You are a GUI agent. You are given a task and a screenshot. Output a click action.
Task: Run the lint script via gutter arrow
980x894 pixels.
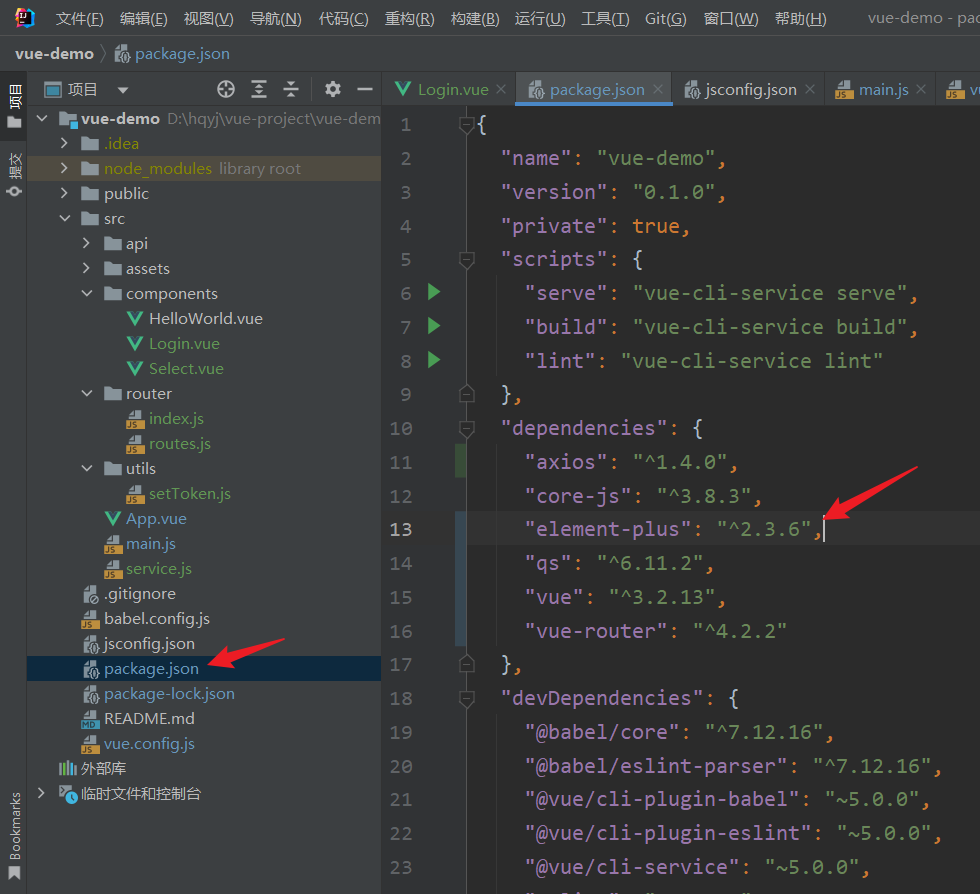click(x=433, y=359)
